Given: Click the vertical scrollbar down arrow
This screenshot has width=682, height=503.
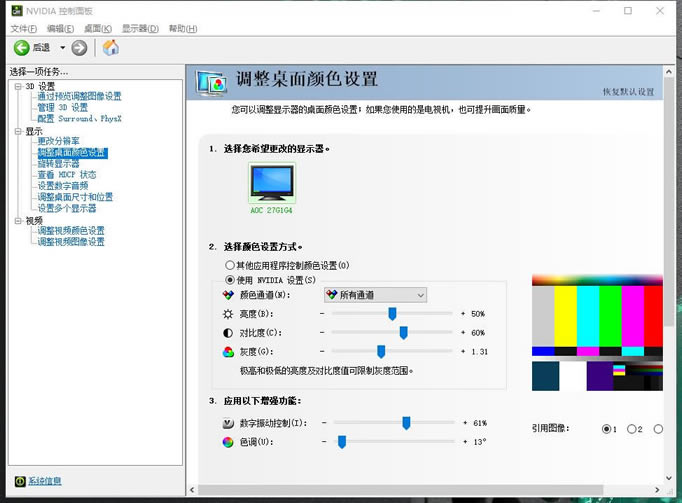Looking at the screenshot, I should click(669, 478).
